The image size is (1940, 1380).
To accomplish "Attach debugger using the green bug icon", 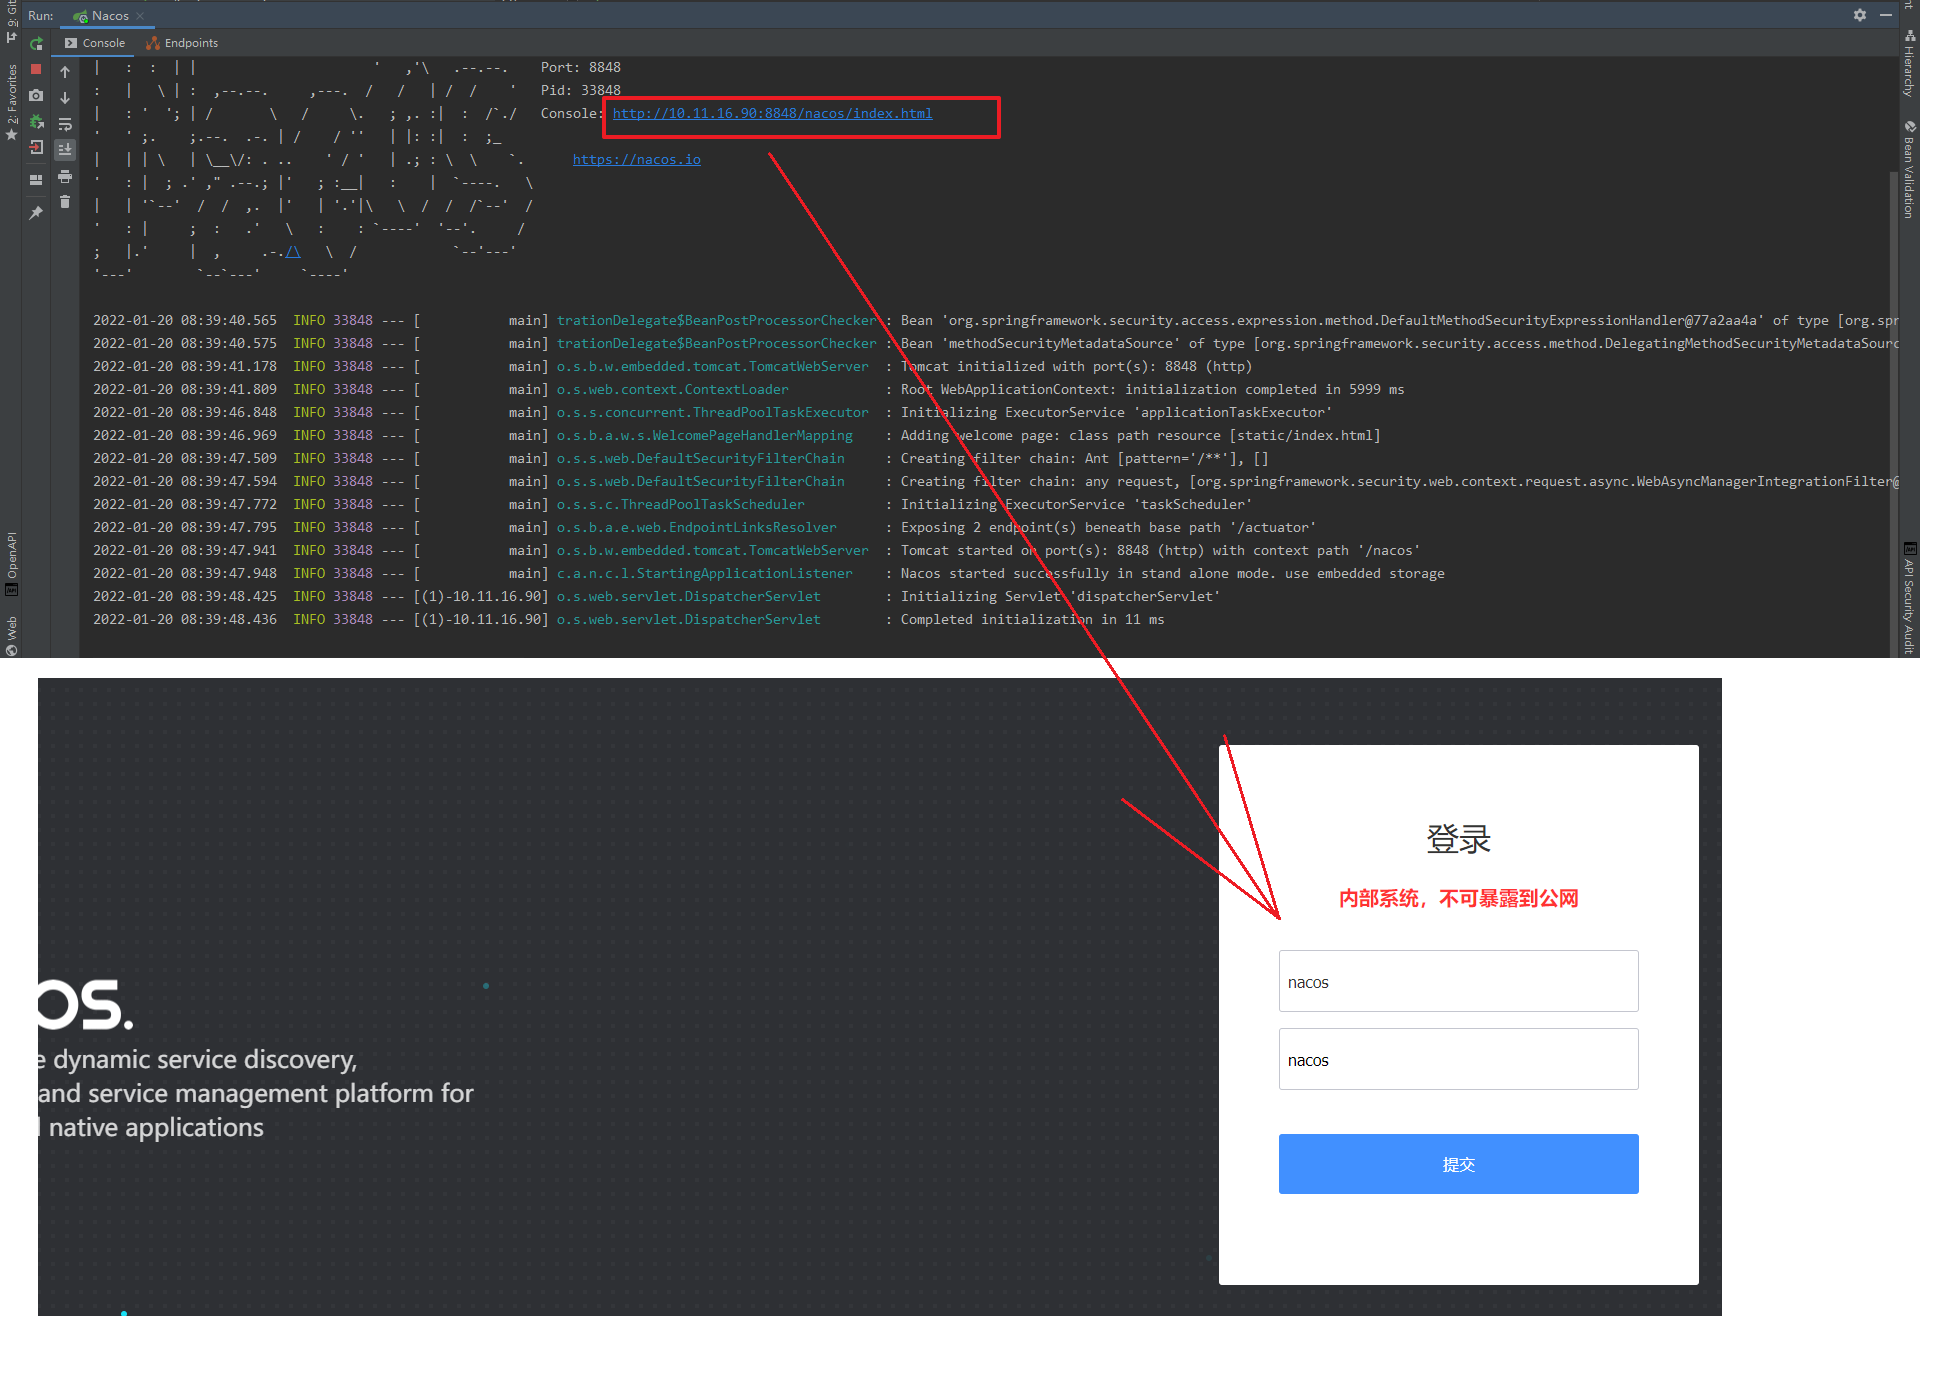I will coord(36,122).
